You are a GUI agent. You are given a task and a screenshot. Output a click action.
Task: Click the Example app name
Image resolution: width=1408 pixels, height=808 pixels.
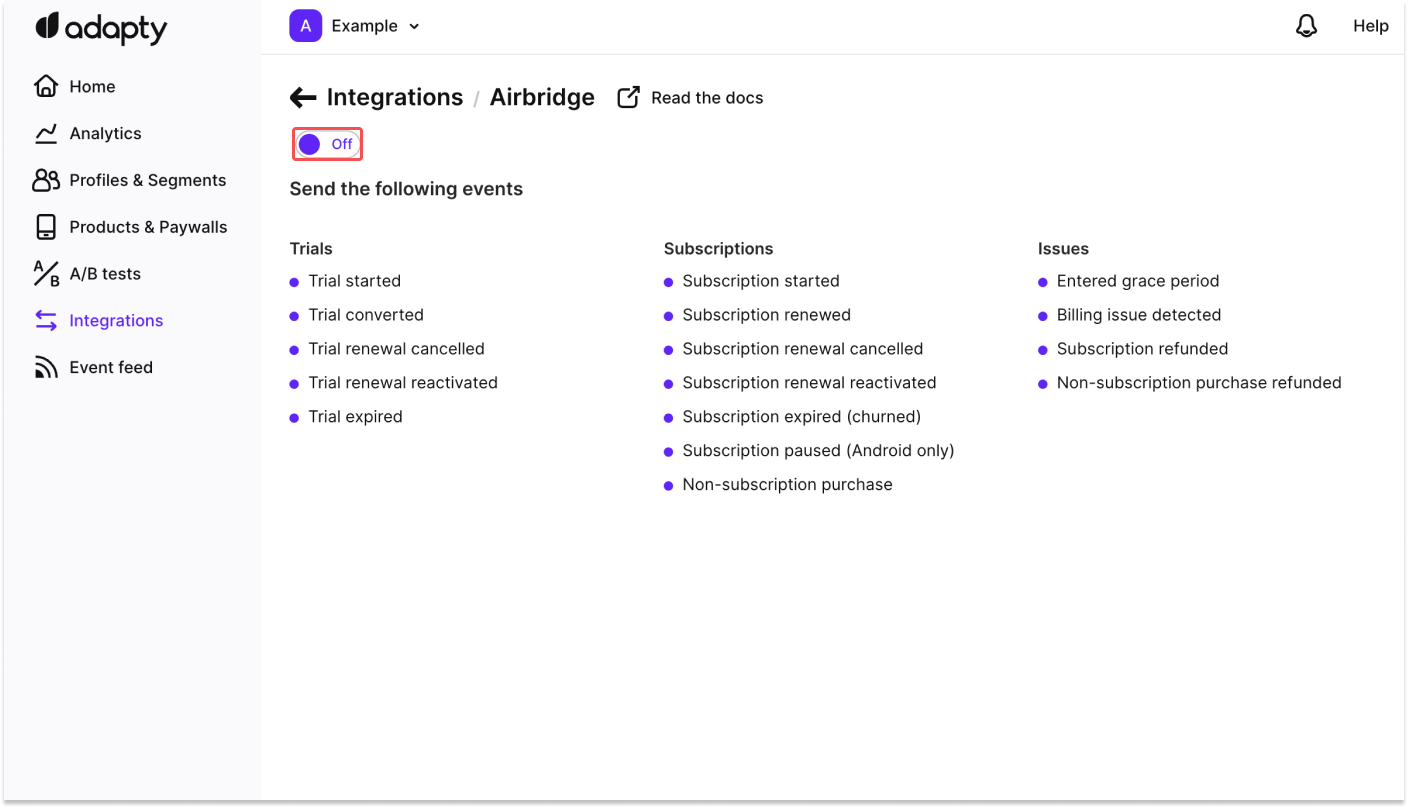tap(364, 26)
